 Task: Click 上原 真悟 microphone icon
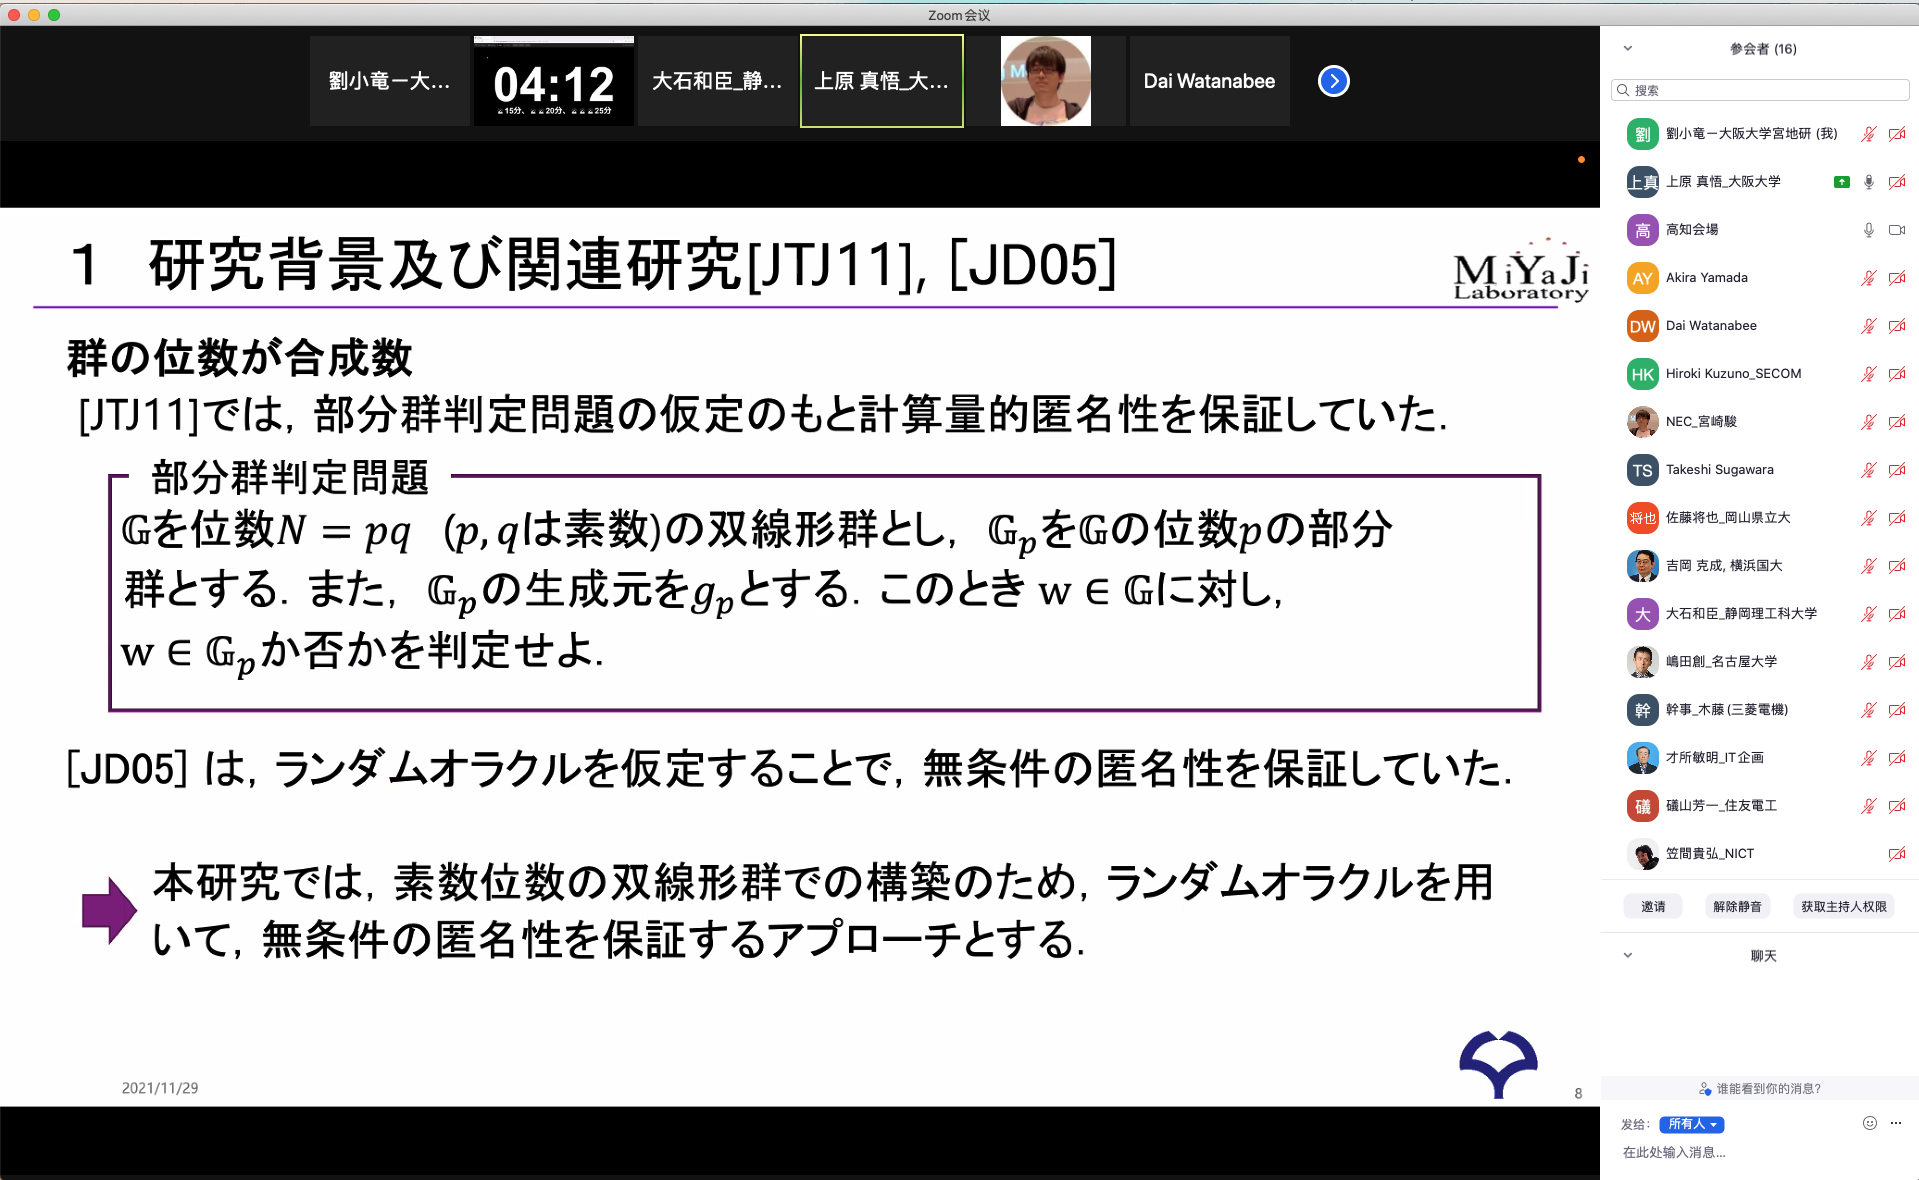[1868, 182]
